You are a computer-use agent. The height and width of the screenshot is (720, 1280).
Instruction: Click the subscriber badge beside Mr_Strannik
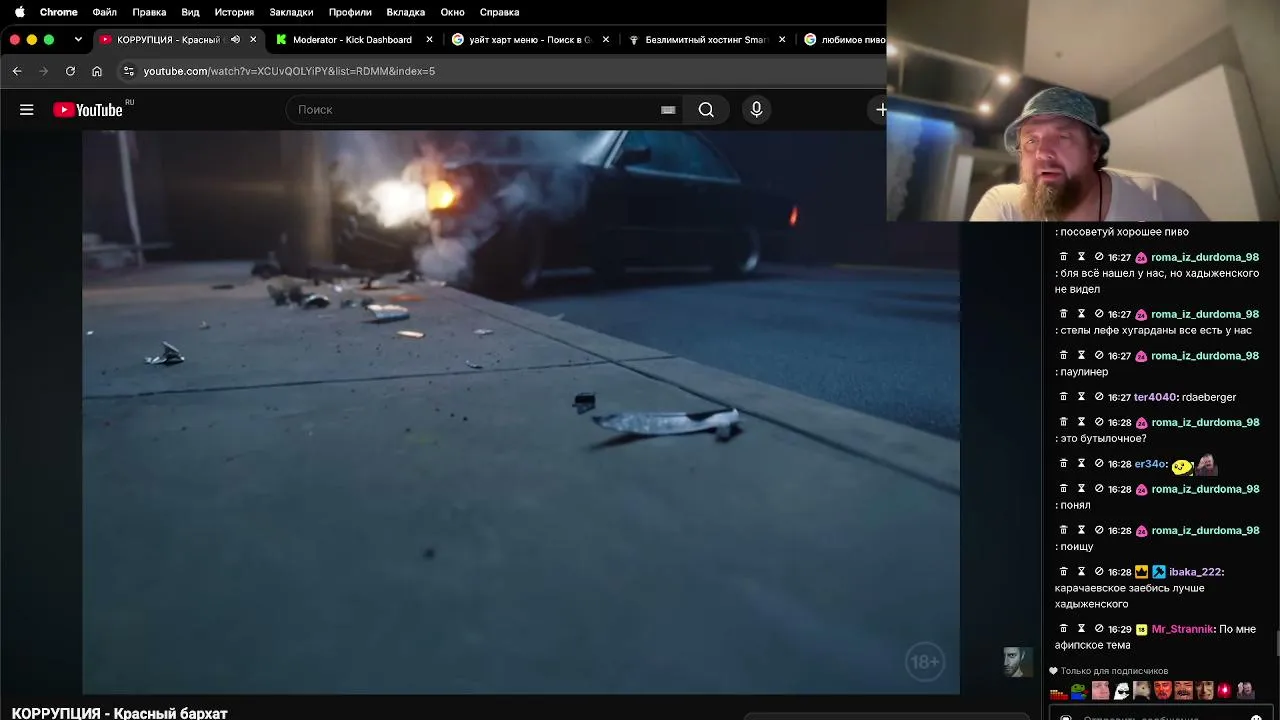click(1141, 629)
